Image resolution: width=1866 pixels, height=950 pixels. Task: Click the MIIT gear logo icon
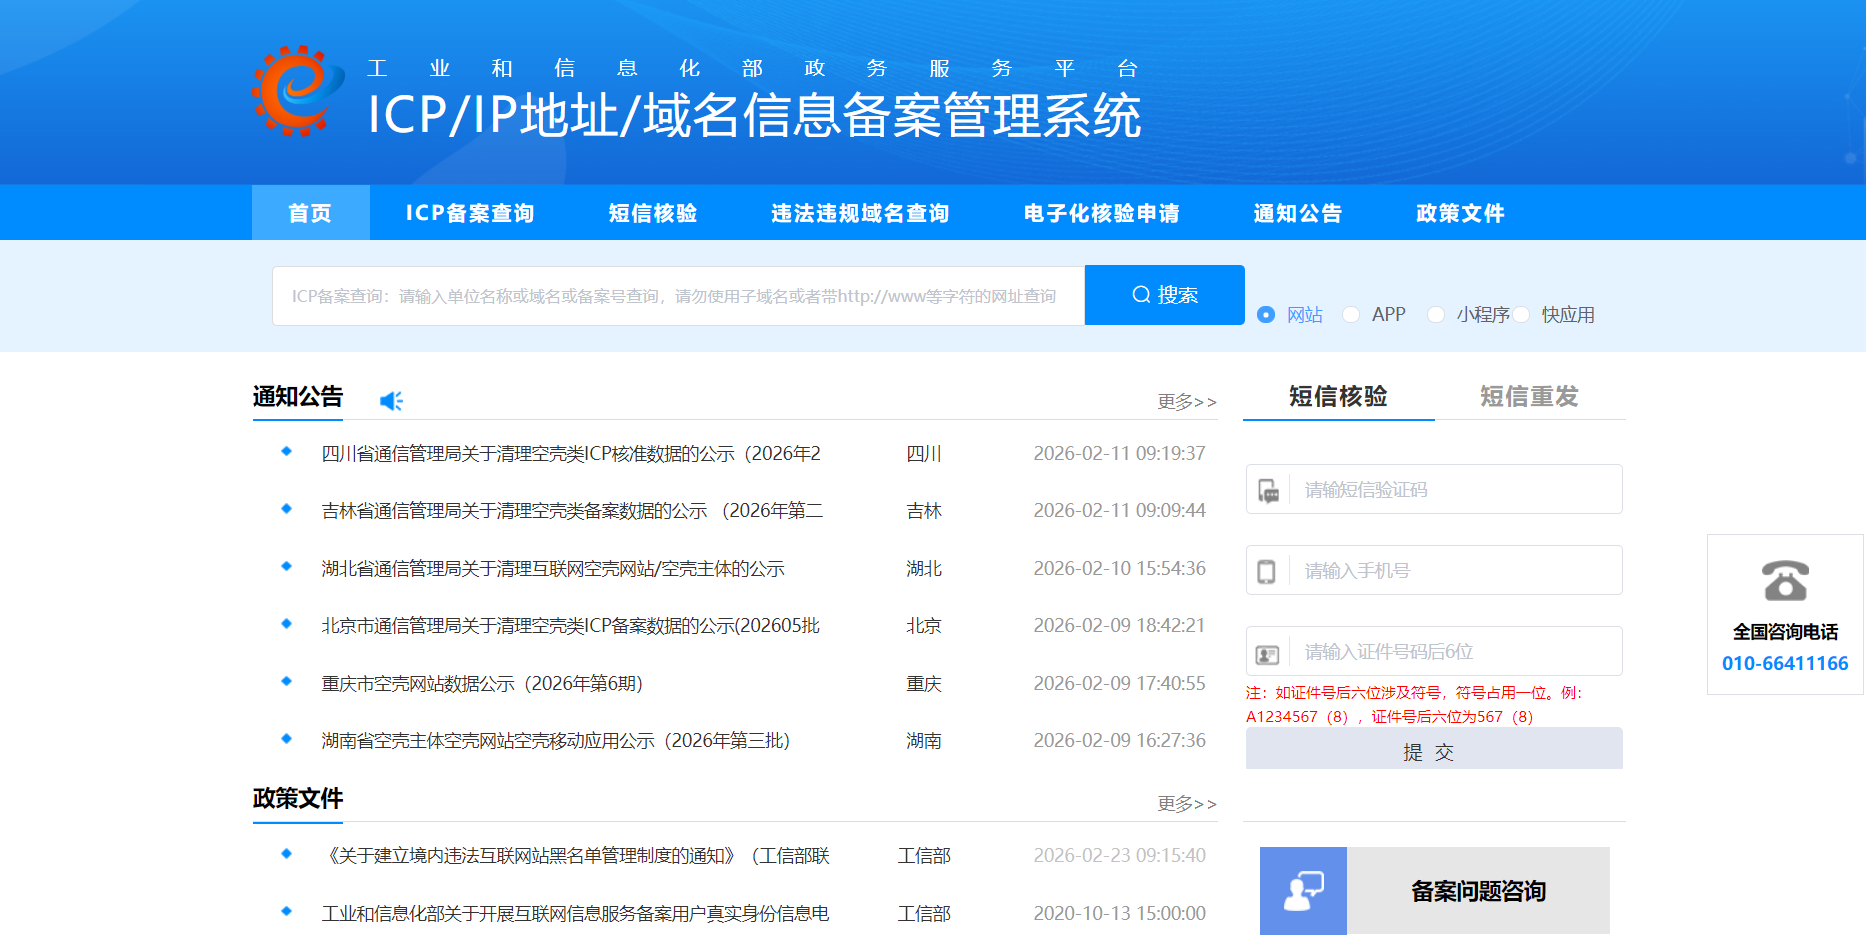296,91
